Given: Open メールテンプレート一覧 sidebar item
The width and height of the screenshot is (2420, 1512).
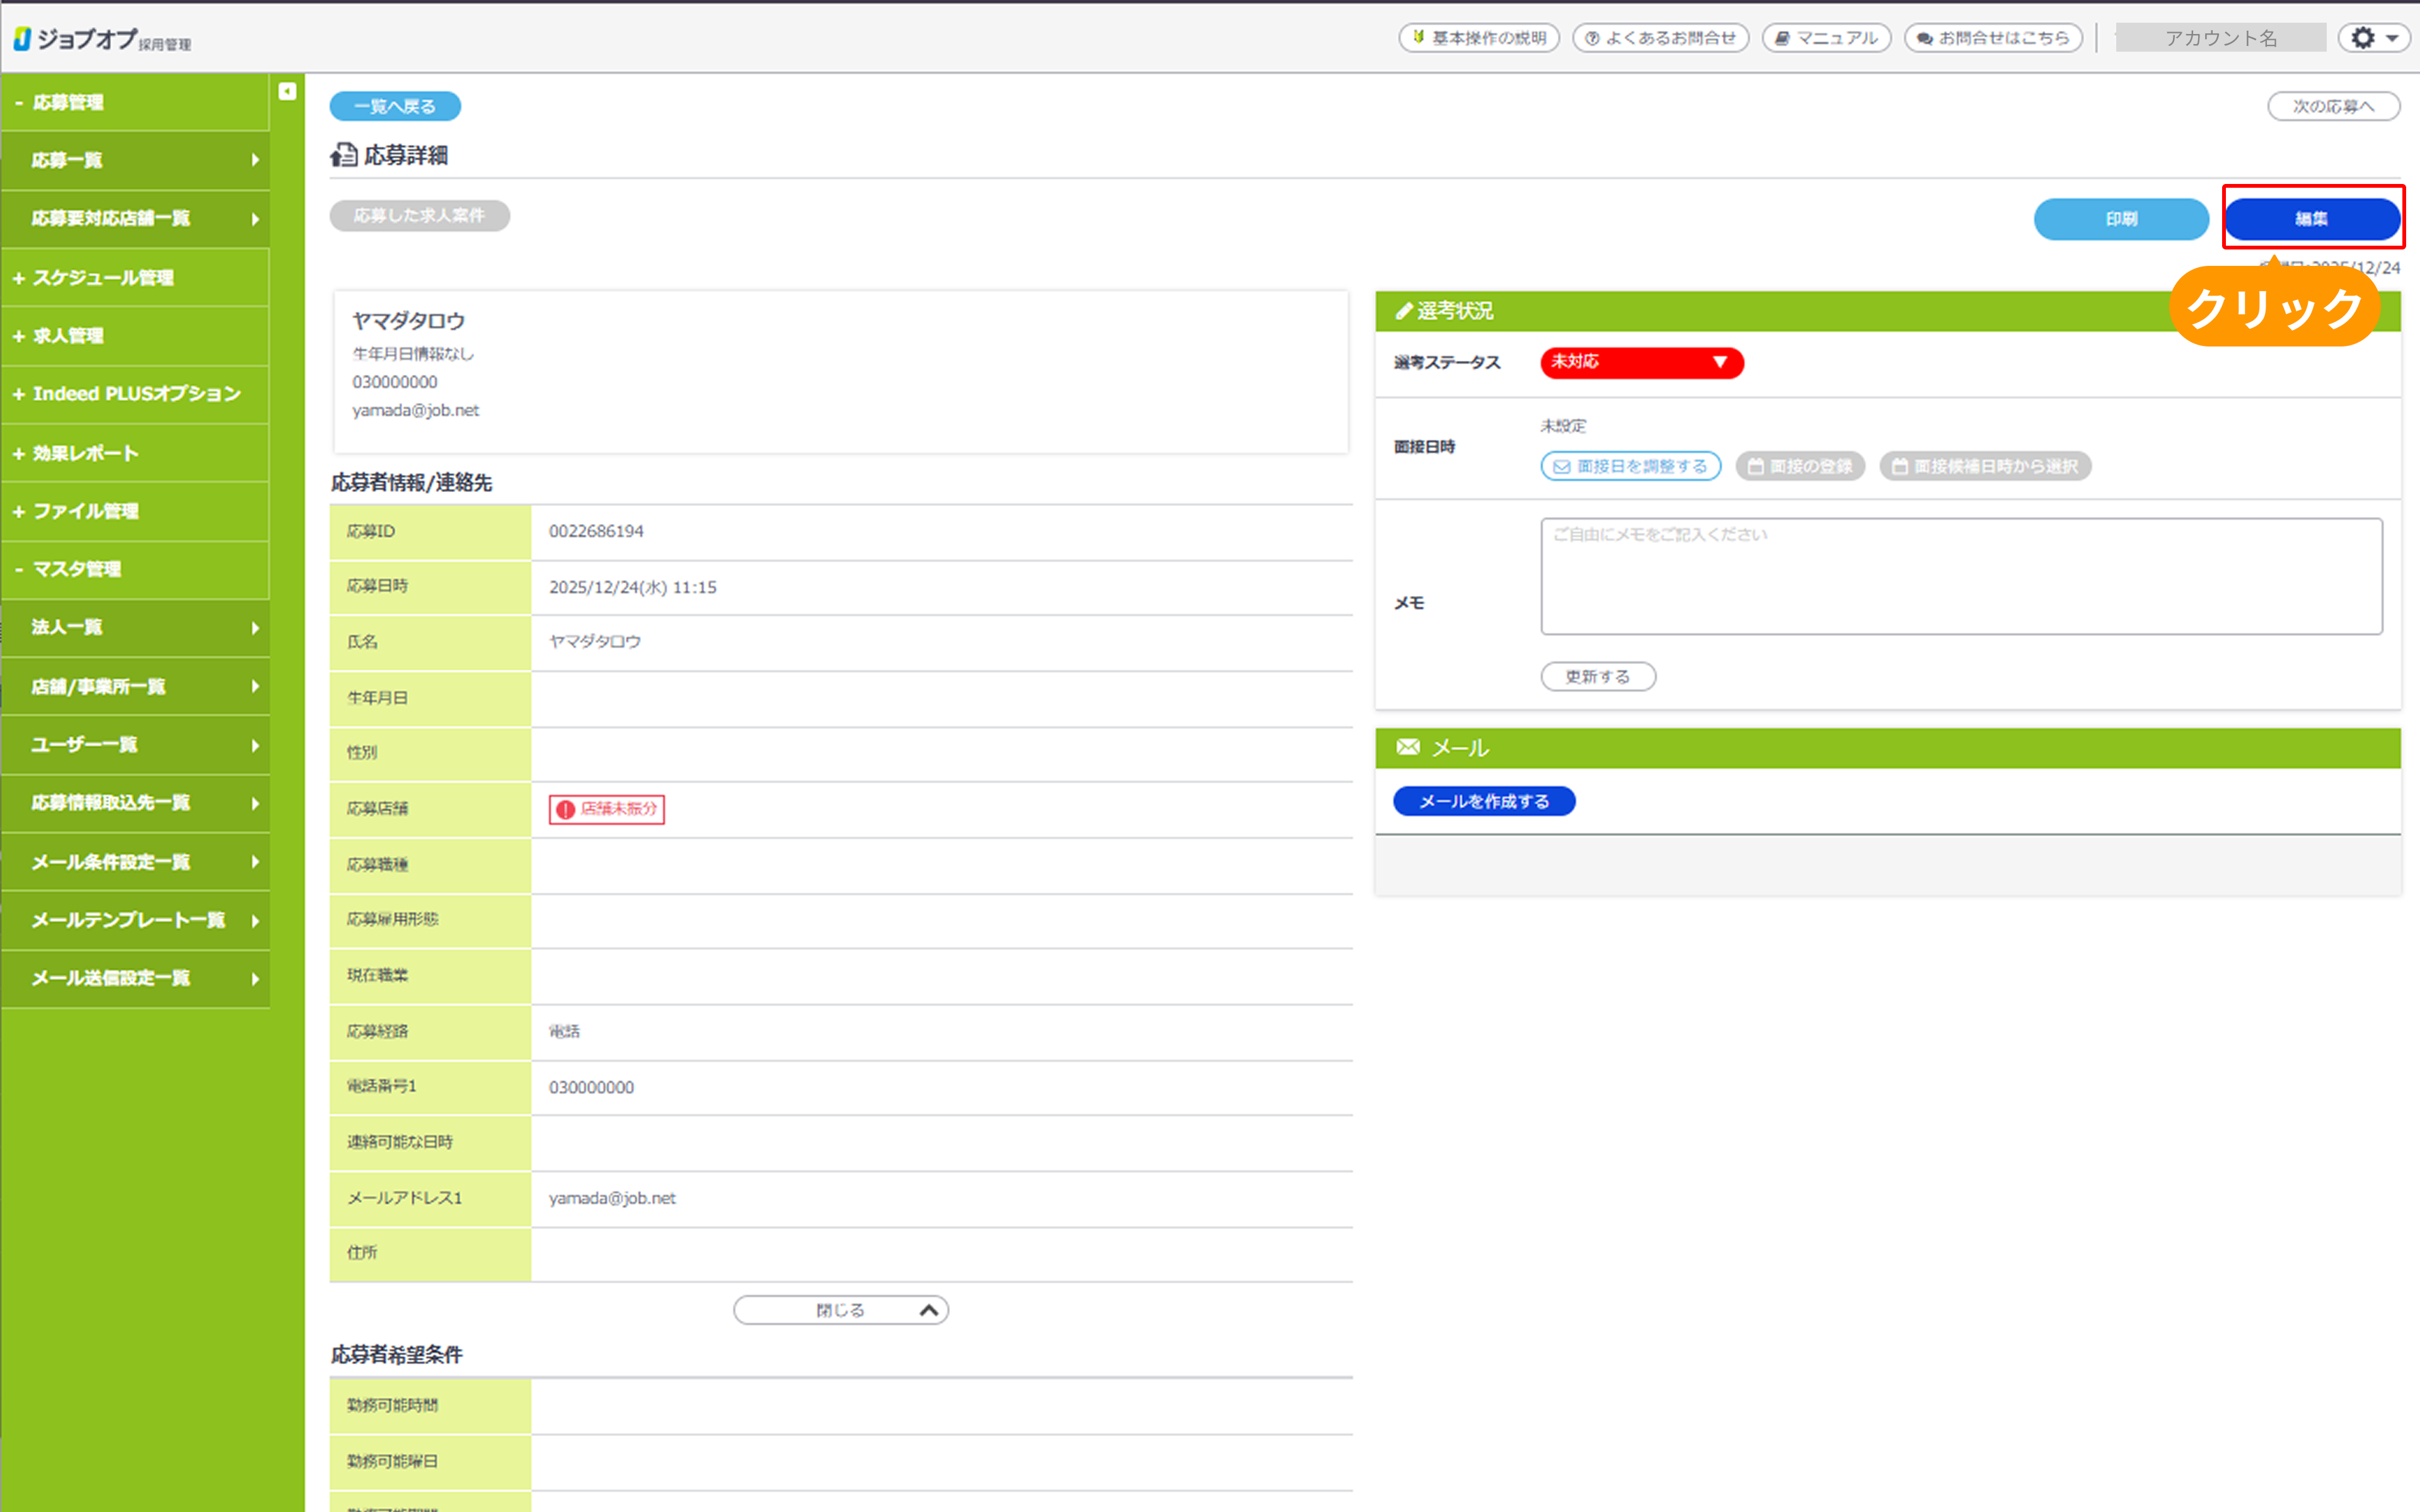Looking at the screenshot, I should (x=135, y=920).
